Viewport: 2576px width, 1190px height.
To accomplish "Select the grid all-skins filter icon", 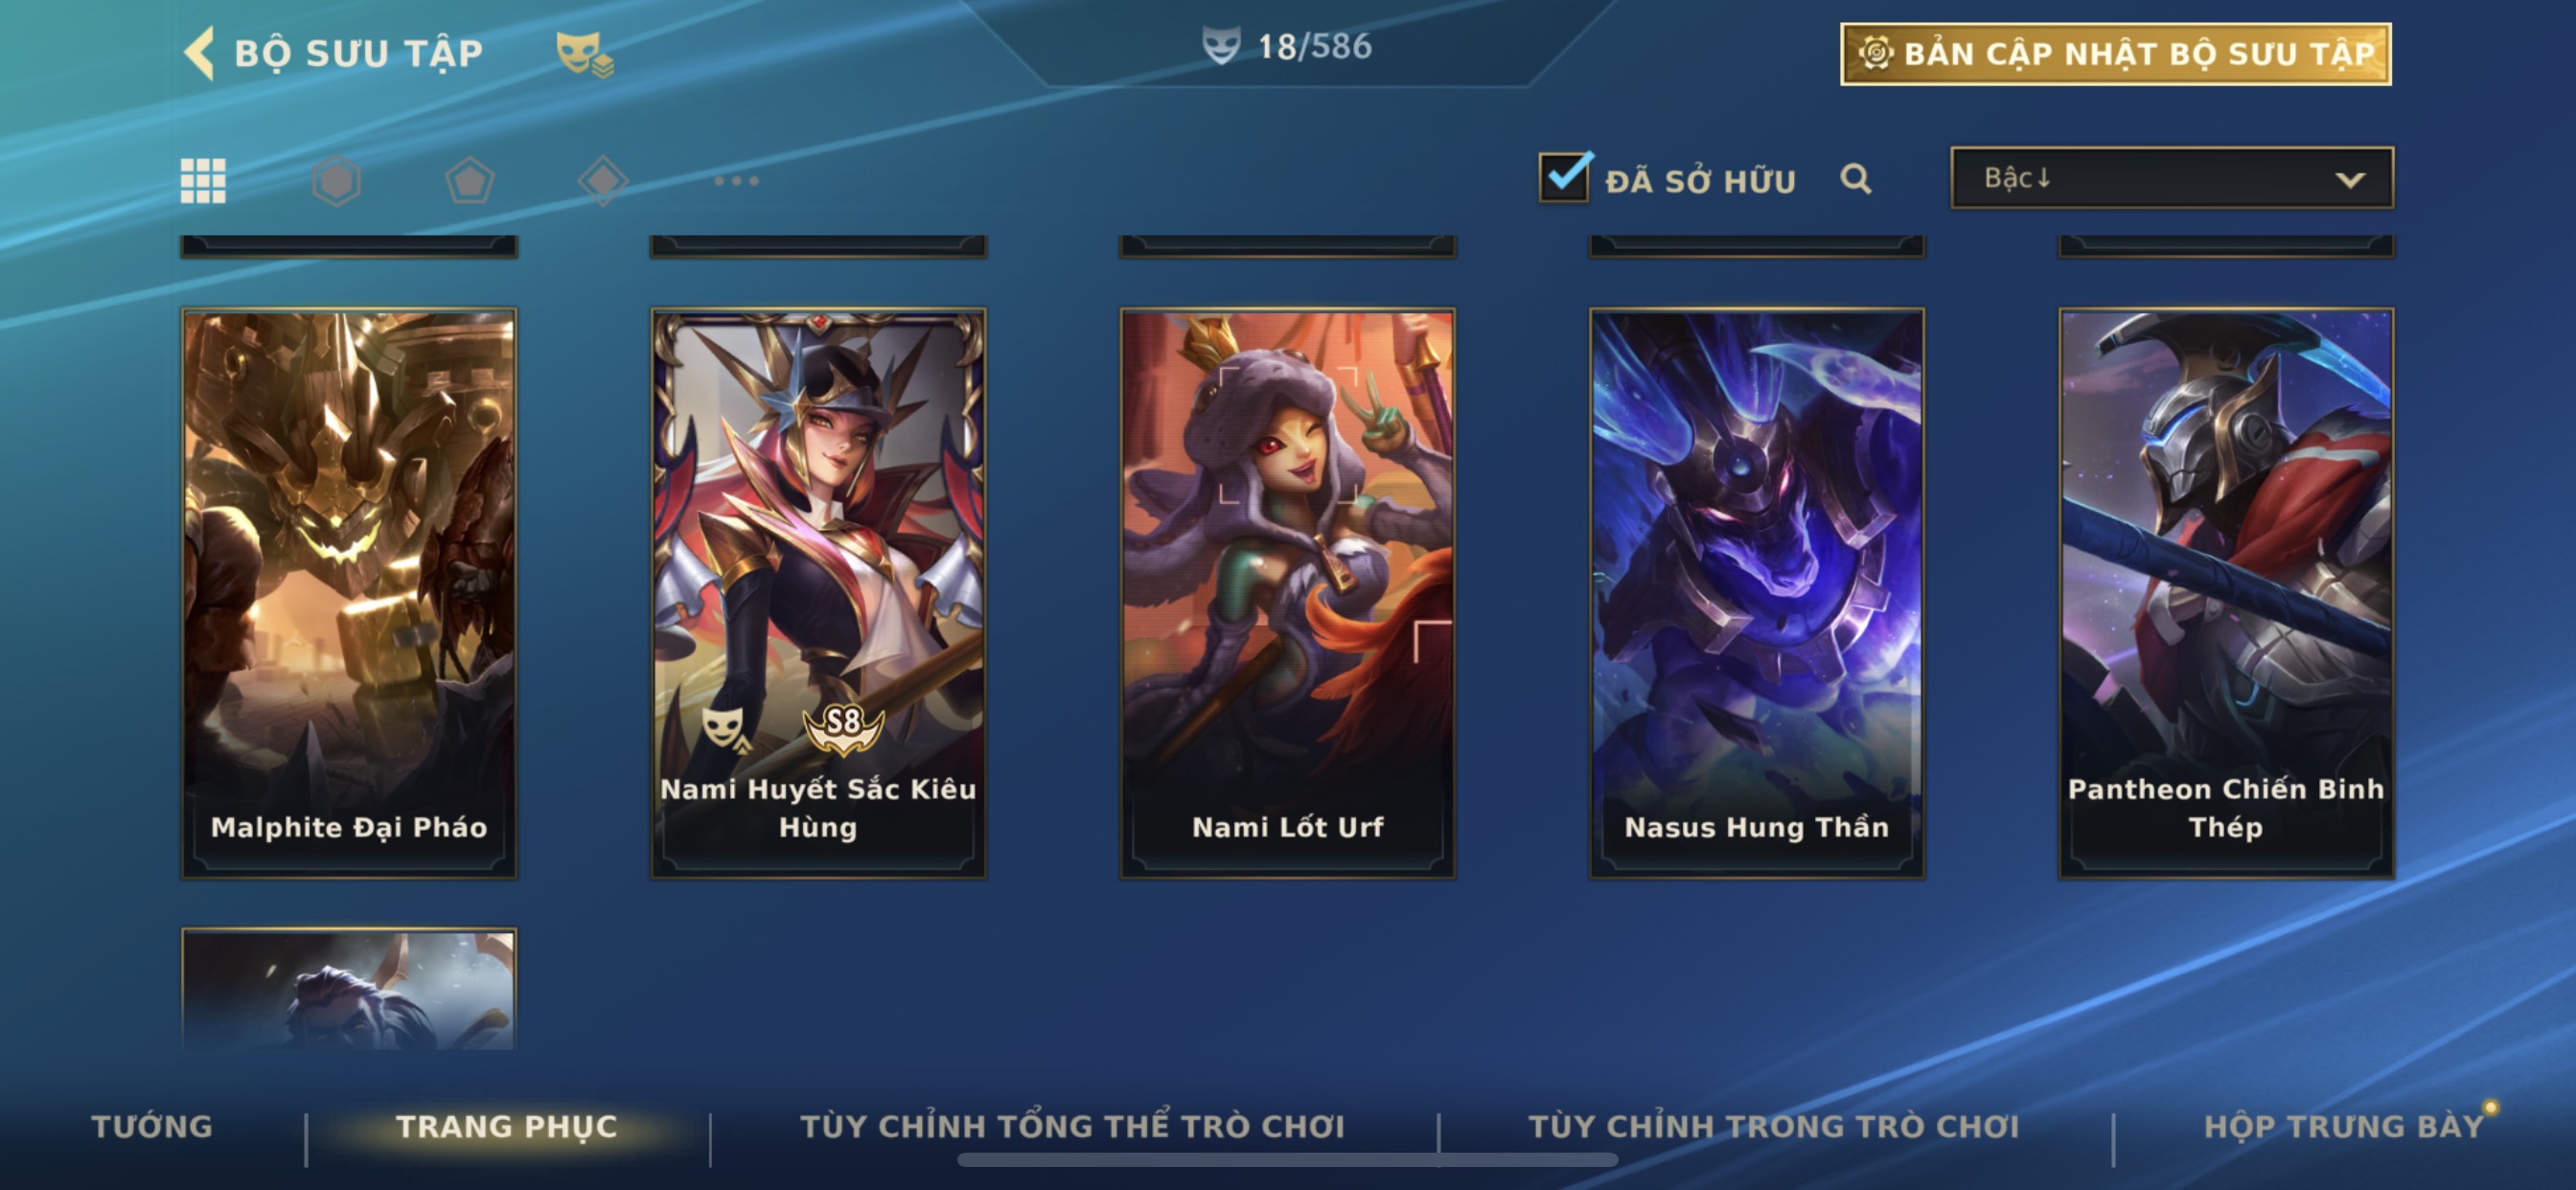I will point(203,181).
